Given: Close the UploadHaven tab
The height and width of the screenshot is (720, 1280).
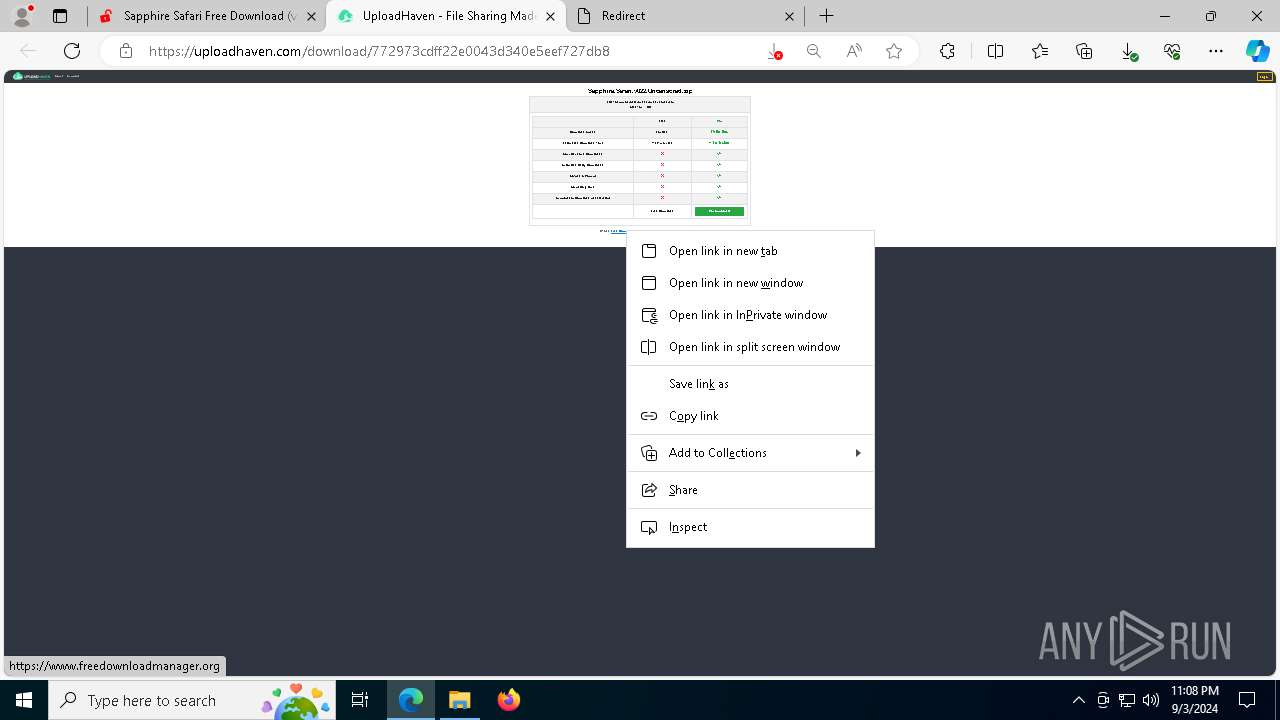Looking at the screenshot, I should pyautogui.click(x=551, y=16).
